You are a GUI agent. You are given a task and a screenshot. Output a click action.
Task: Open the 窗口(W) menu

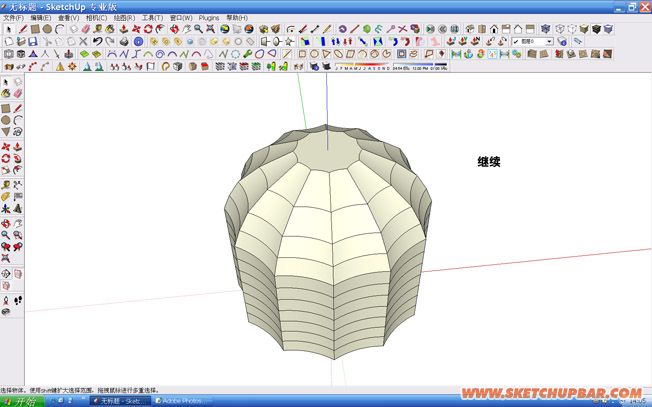click(x=181, y=18)
